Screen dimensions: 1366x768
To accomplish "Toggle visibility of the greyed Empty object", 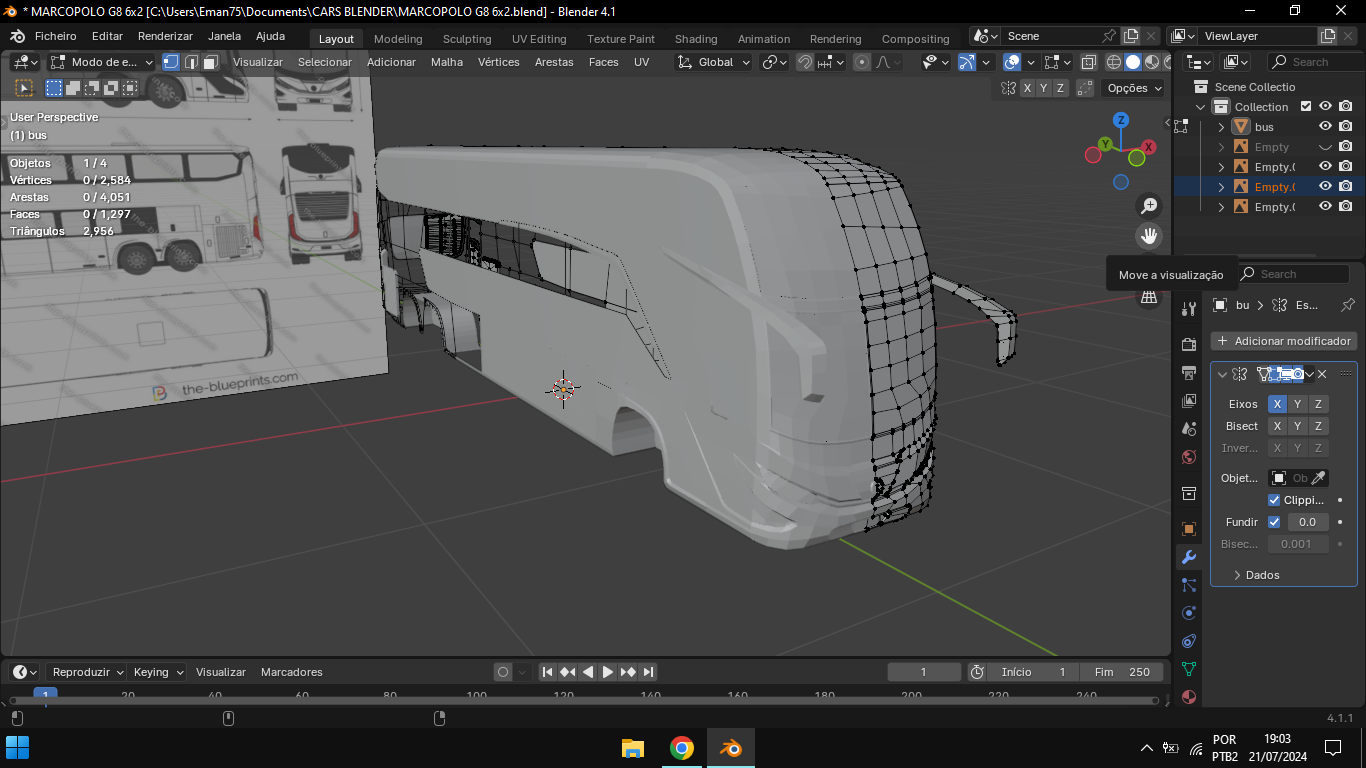I will tap(1325, 147).
